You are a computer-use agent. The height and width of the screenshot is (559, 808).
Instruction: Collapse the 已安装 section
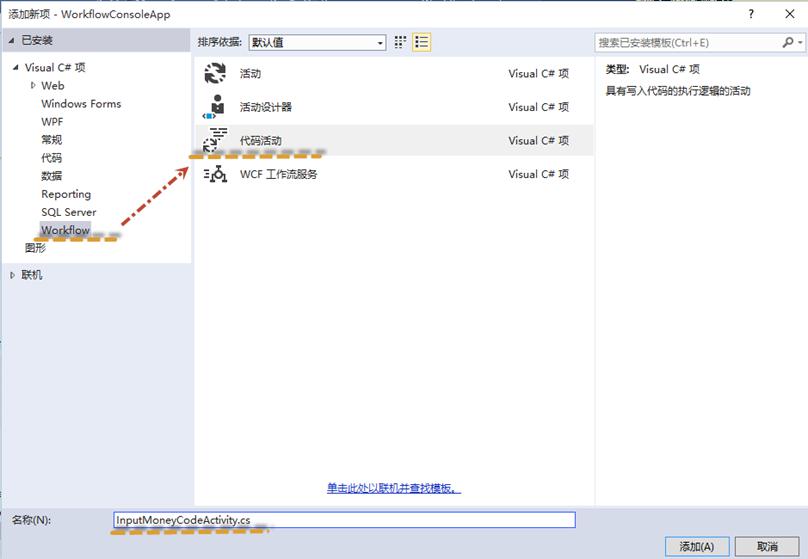click(11, 40)
